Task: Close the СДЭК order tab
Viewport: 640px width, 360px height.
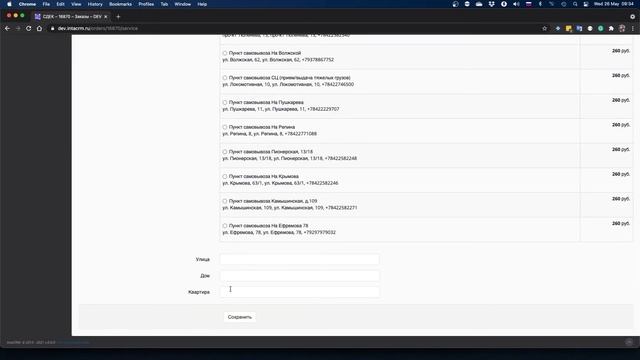Action: coord(106,17)
